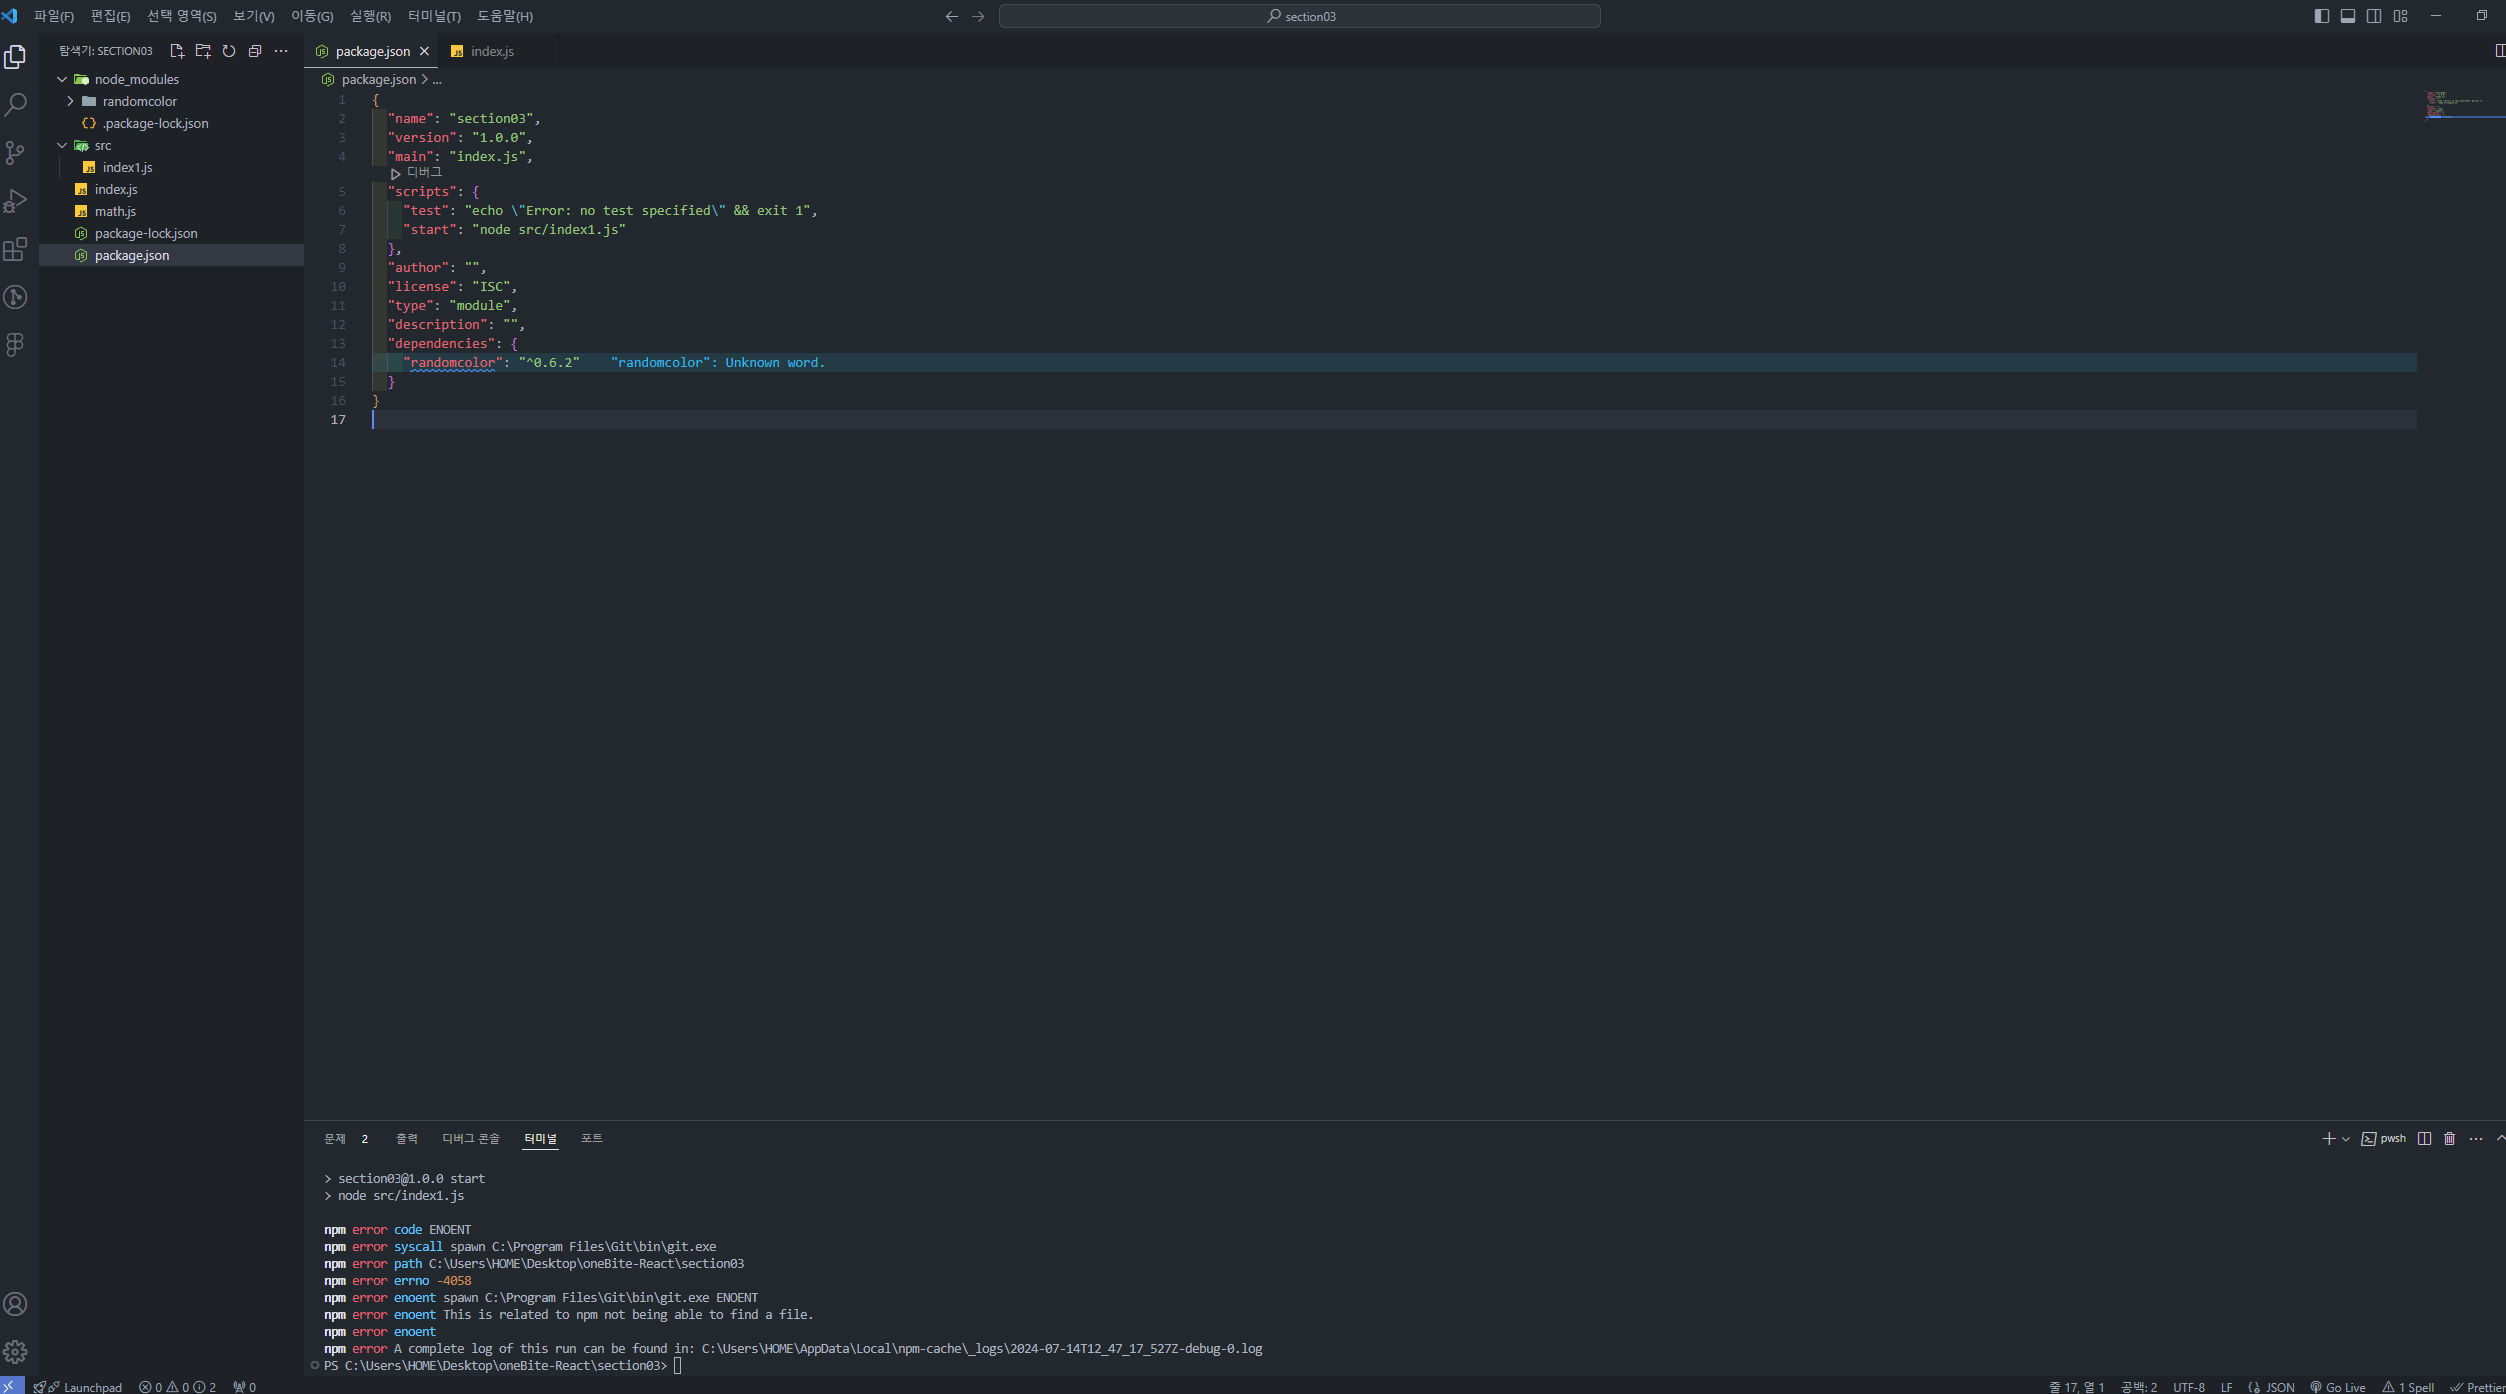Click the 디버그 code lens above scripts
Image resolution: width=2506 pixels, height=1394 pixels.
(x=423, y=172)
